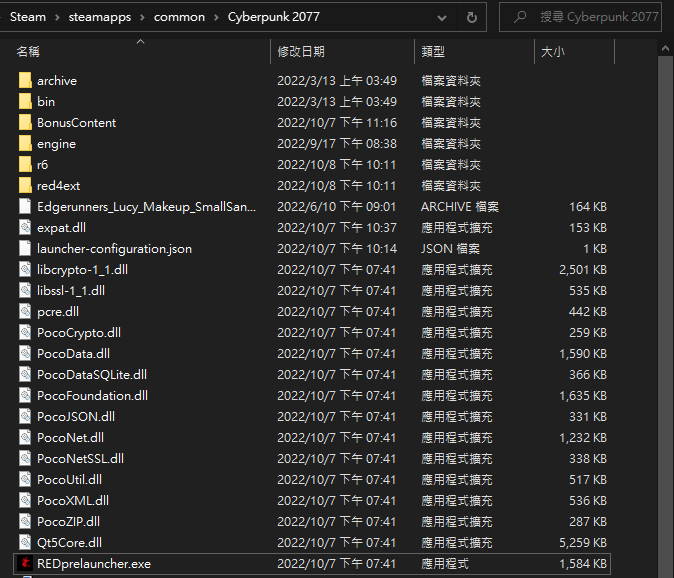Select the libcrypto-1_1.dll file name

tap(82, 269)
